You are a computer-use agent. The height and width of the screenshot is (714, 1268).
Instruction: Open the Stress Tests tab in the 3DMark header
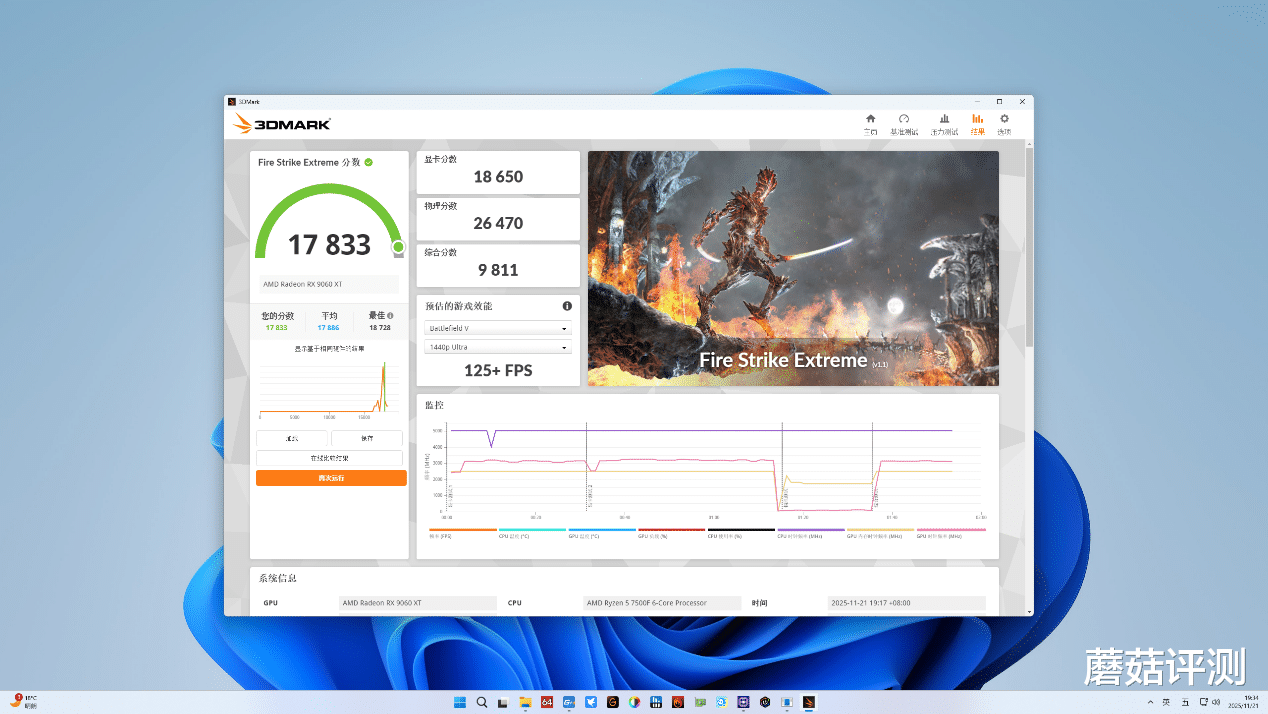(944, 124)
